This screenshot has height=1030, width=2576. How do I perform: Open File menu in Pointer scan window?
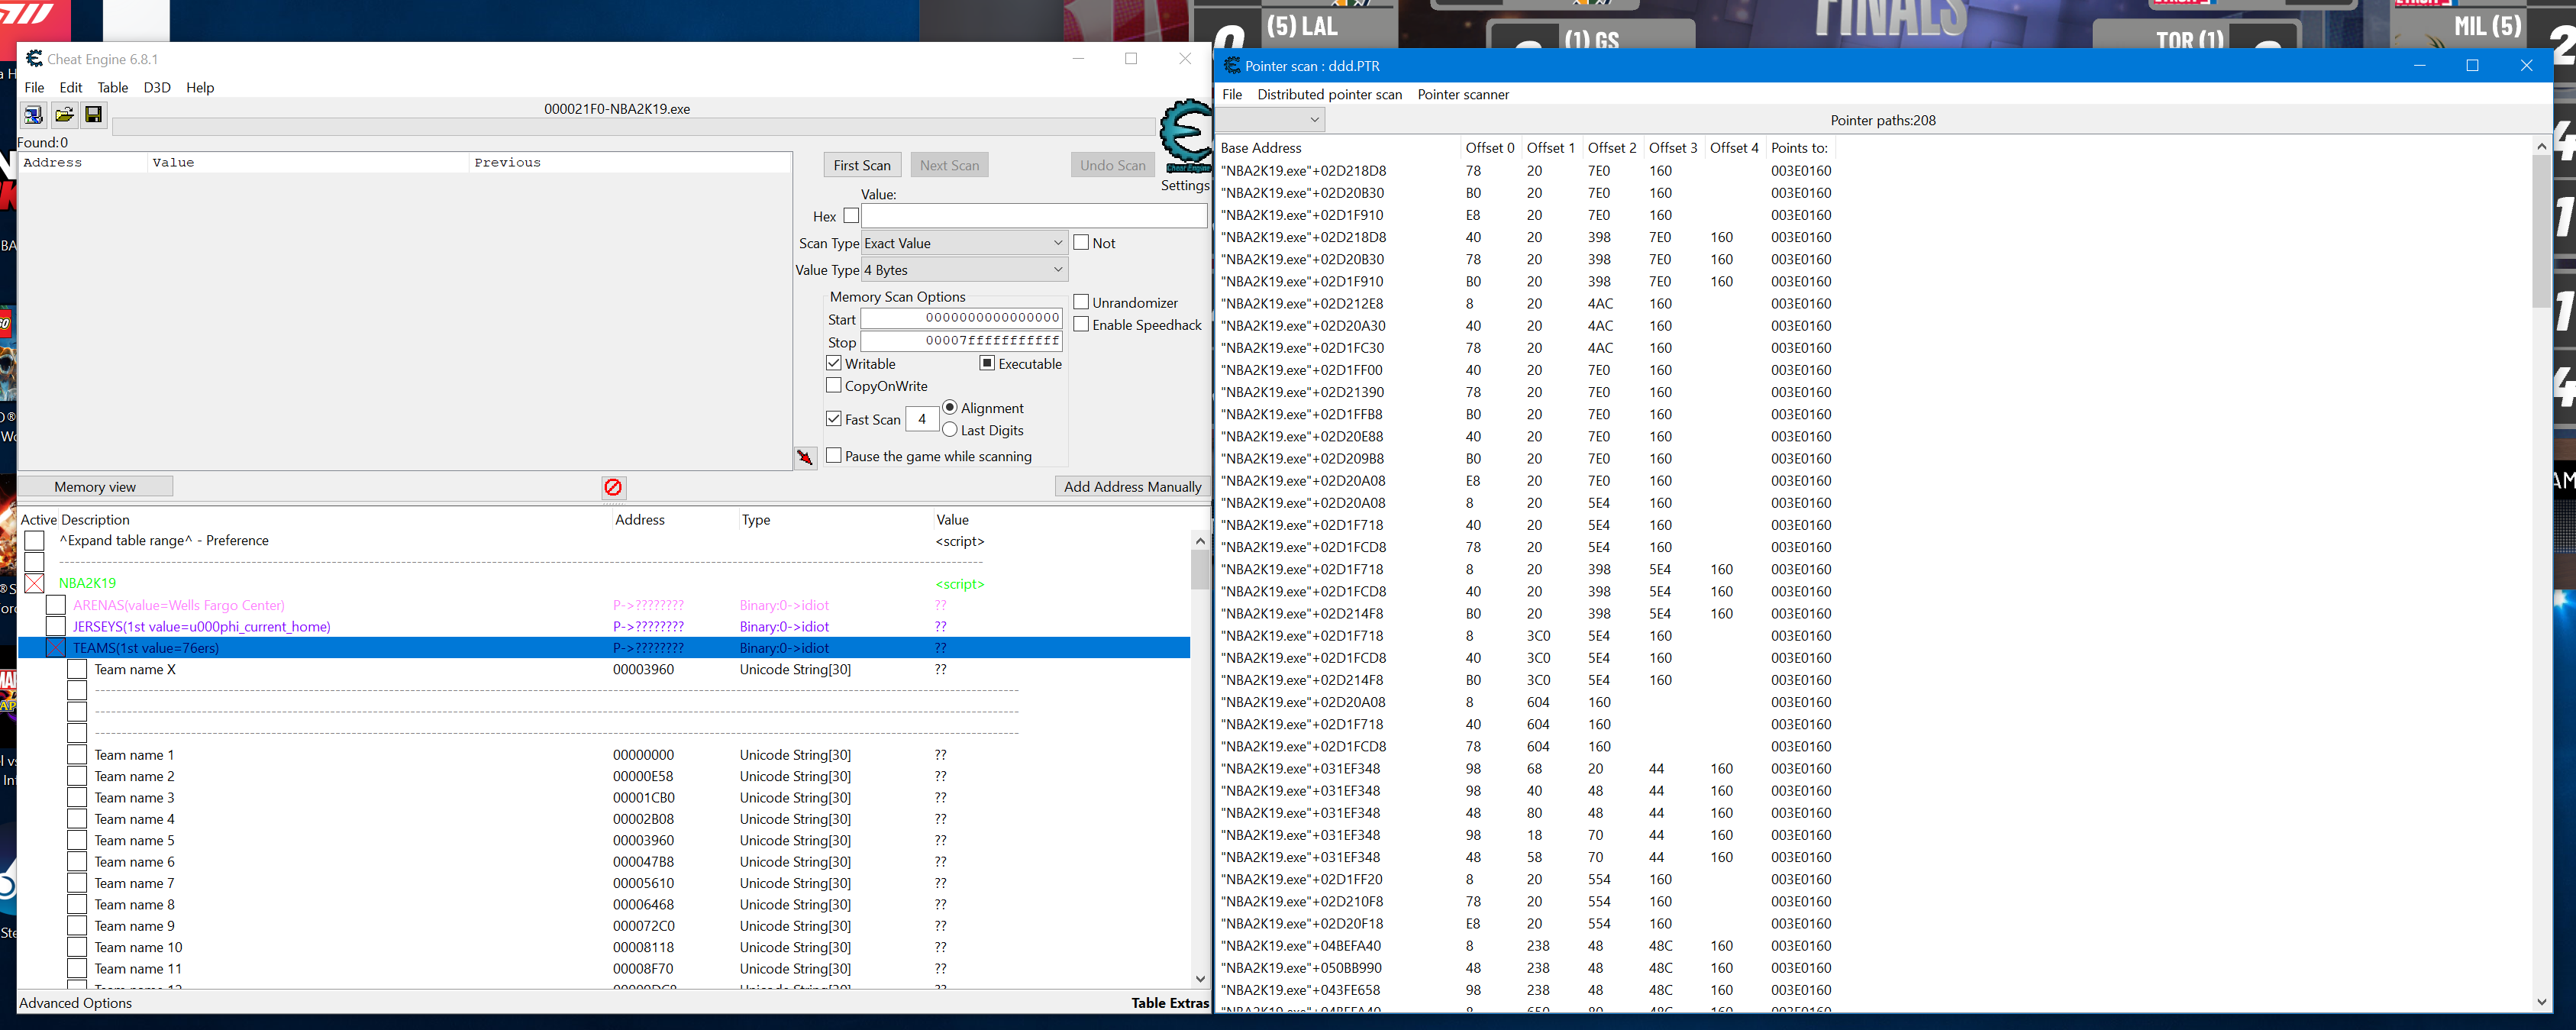1232,95
